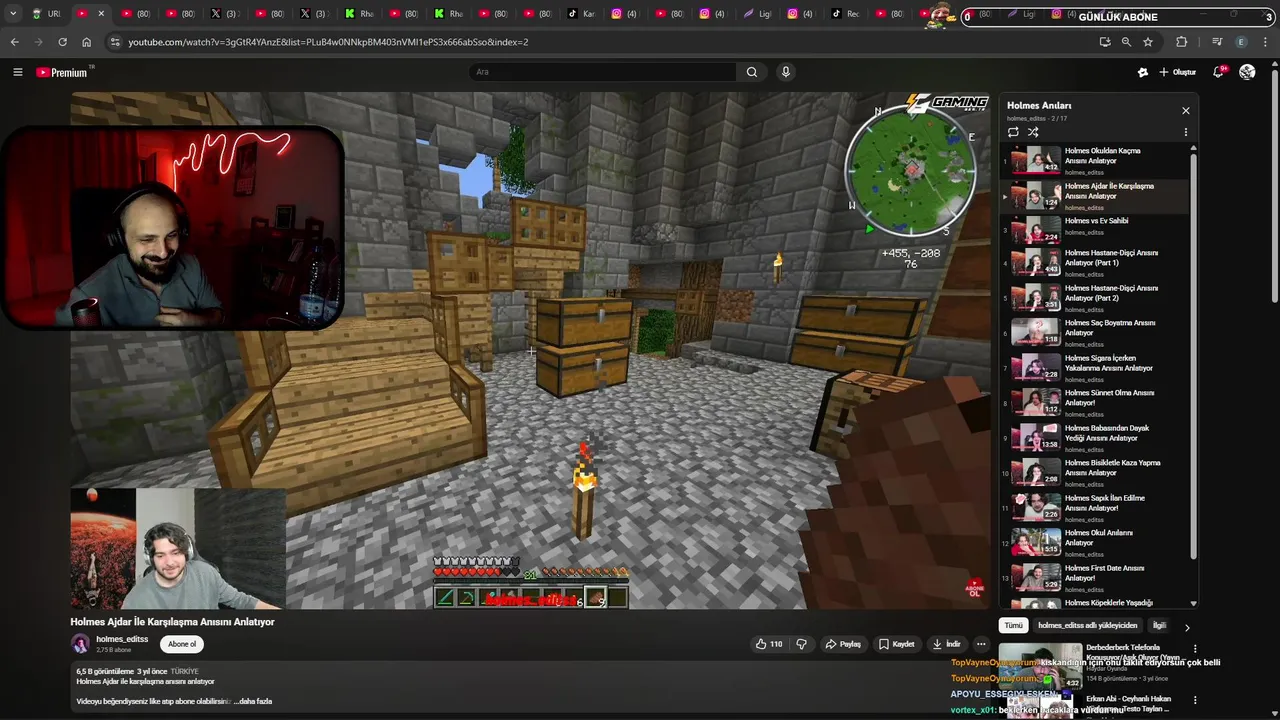Viewport: 1280px width, 720px height.
Task: Click the site info icon in address bar
Action: [x=115, y=42]
